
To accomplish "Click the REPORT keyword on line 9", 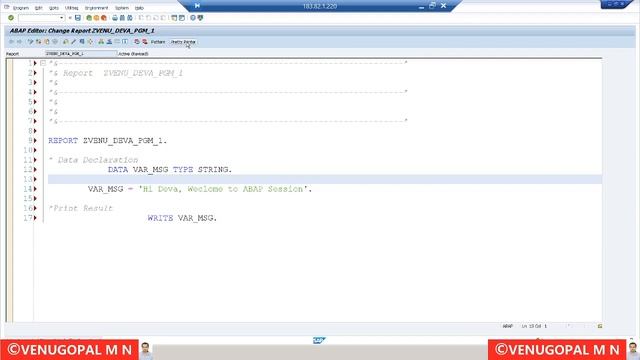I will pos(63,140).
